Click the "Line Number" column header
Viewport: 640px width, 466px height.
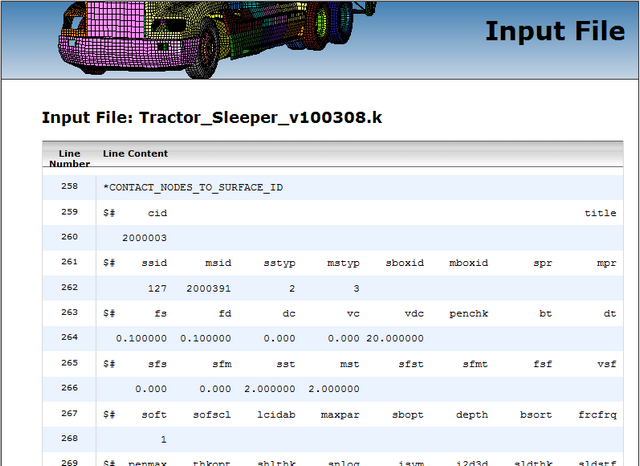click(69, 158)
